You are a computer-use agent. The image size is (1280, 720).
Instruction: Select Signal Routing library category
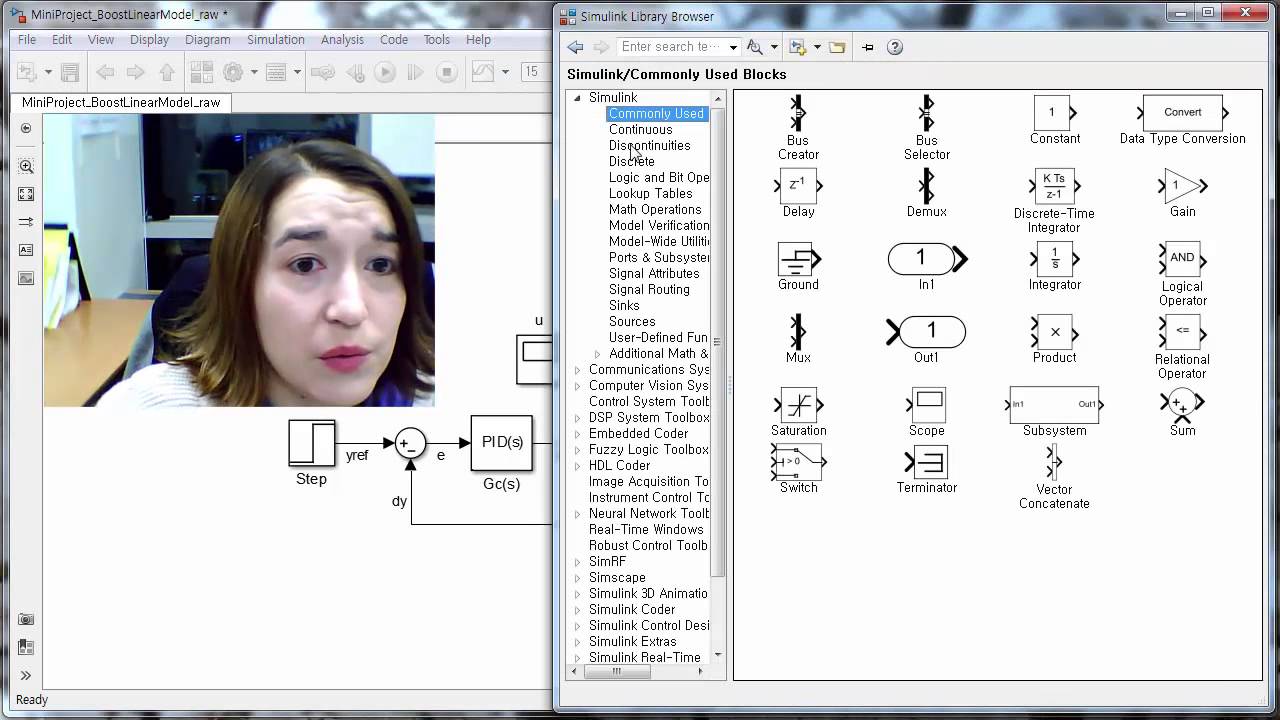tap(649, 290)
